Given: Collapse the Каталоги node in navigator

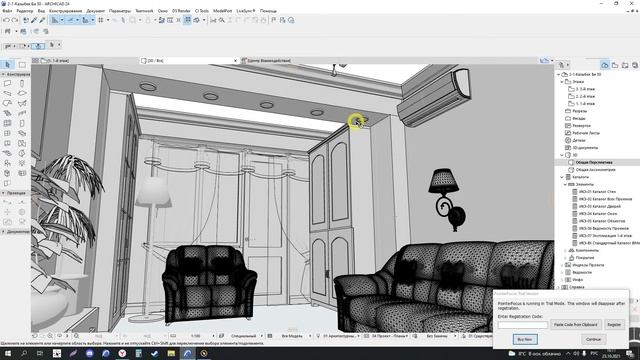Looking at the screenshot, I should (x=562, y=177).
